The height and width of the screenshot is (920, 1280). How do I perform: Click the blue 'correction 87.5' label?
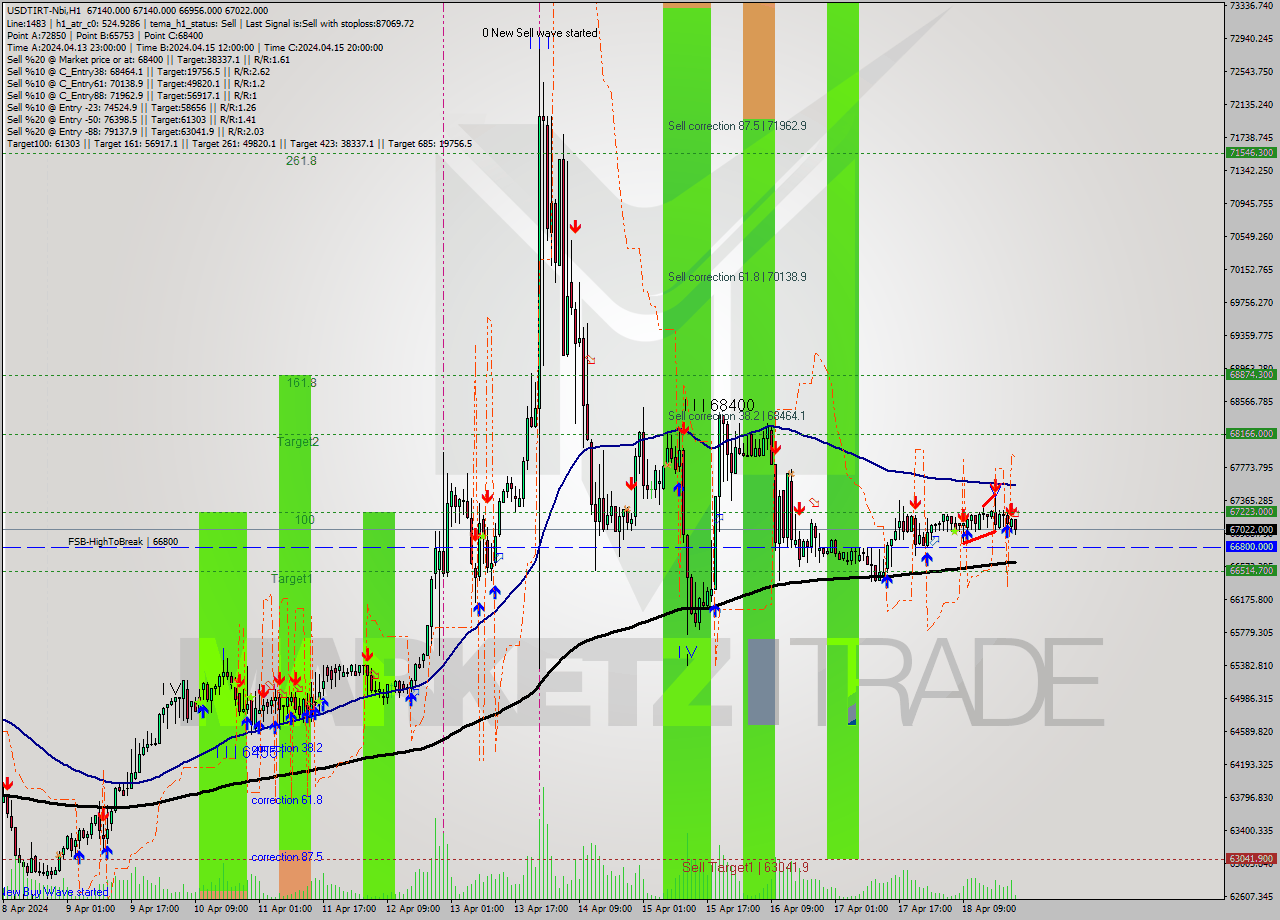[x=287, y=857]
